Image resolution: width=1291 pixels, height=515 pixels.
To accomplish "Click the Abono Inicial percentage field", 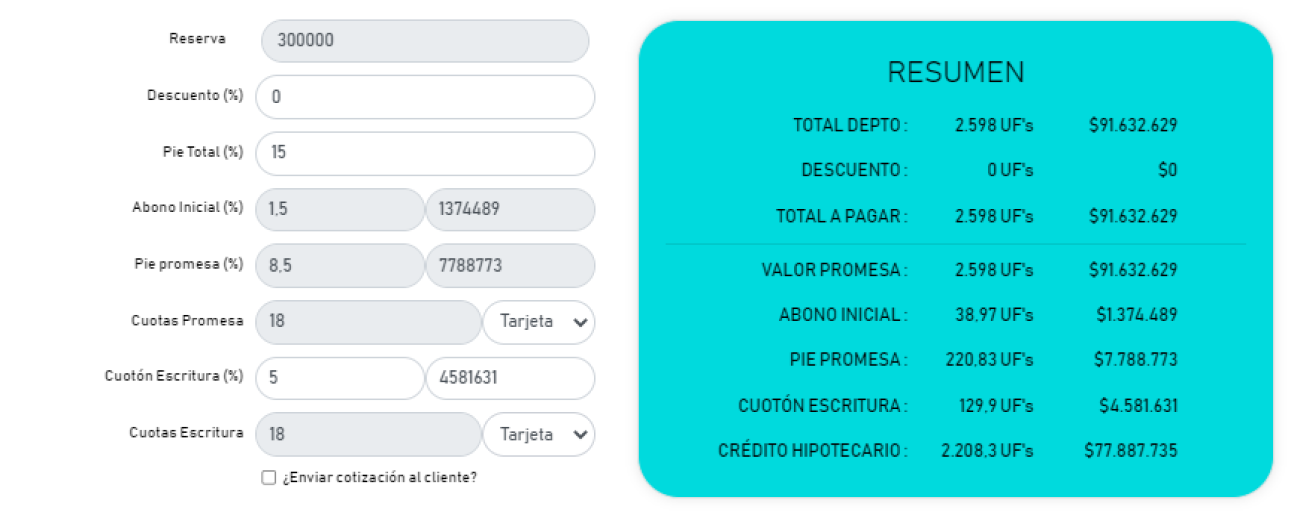I will 340,210.
